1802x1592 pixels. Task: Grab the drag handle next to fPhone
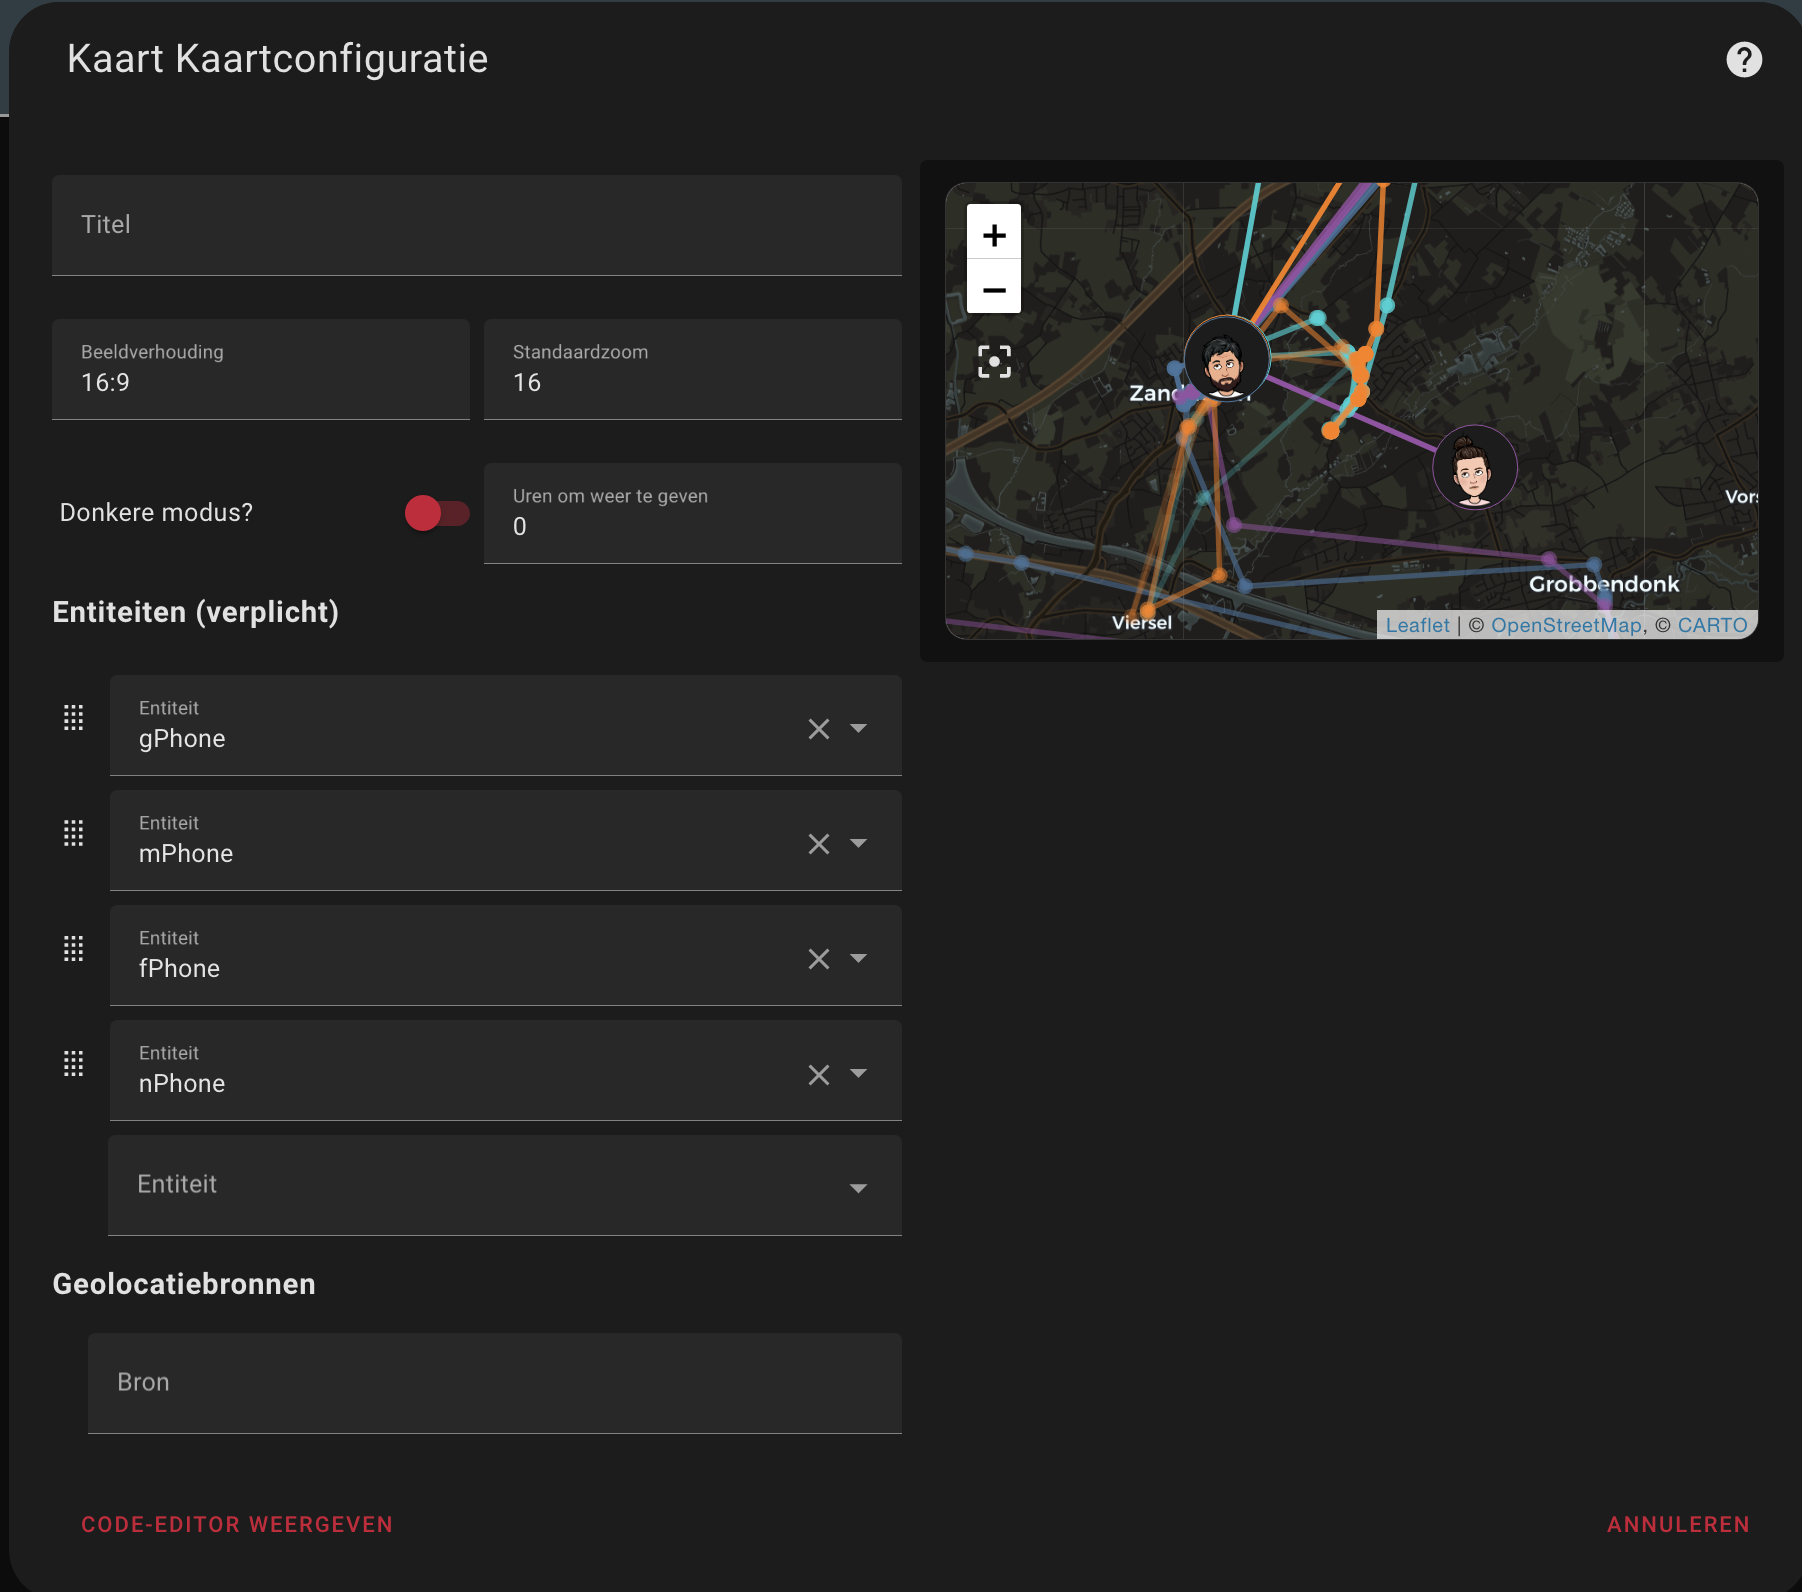pyautogui.click(x=73, y=949)
